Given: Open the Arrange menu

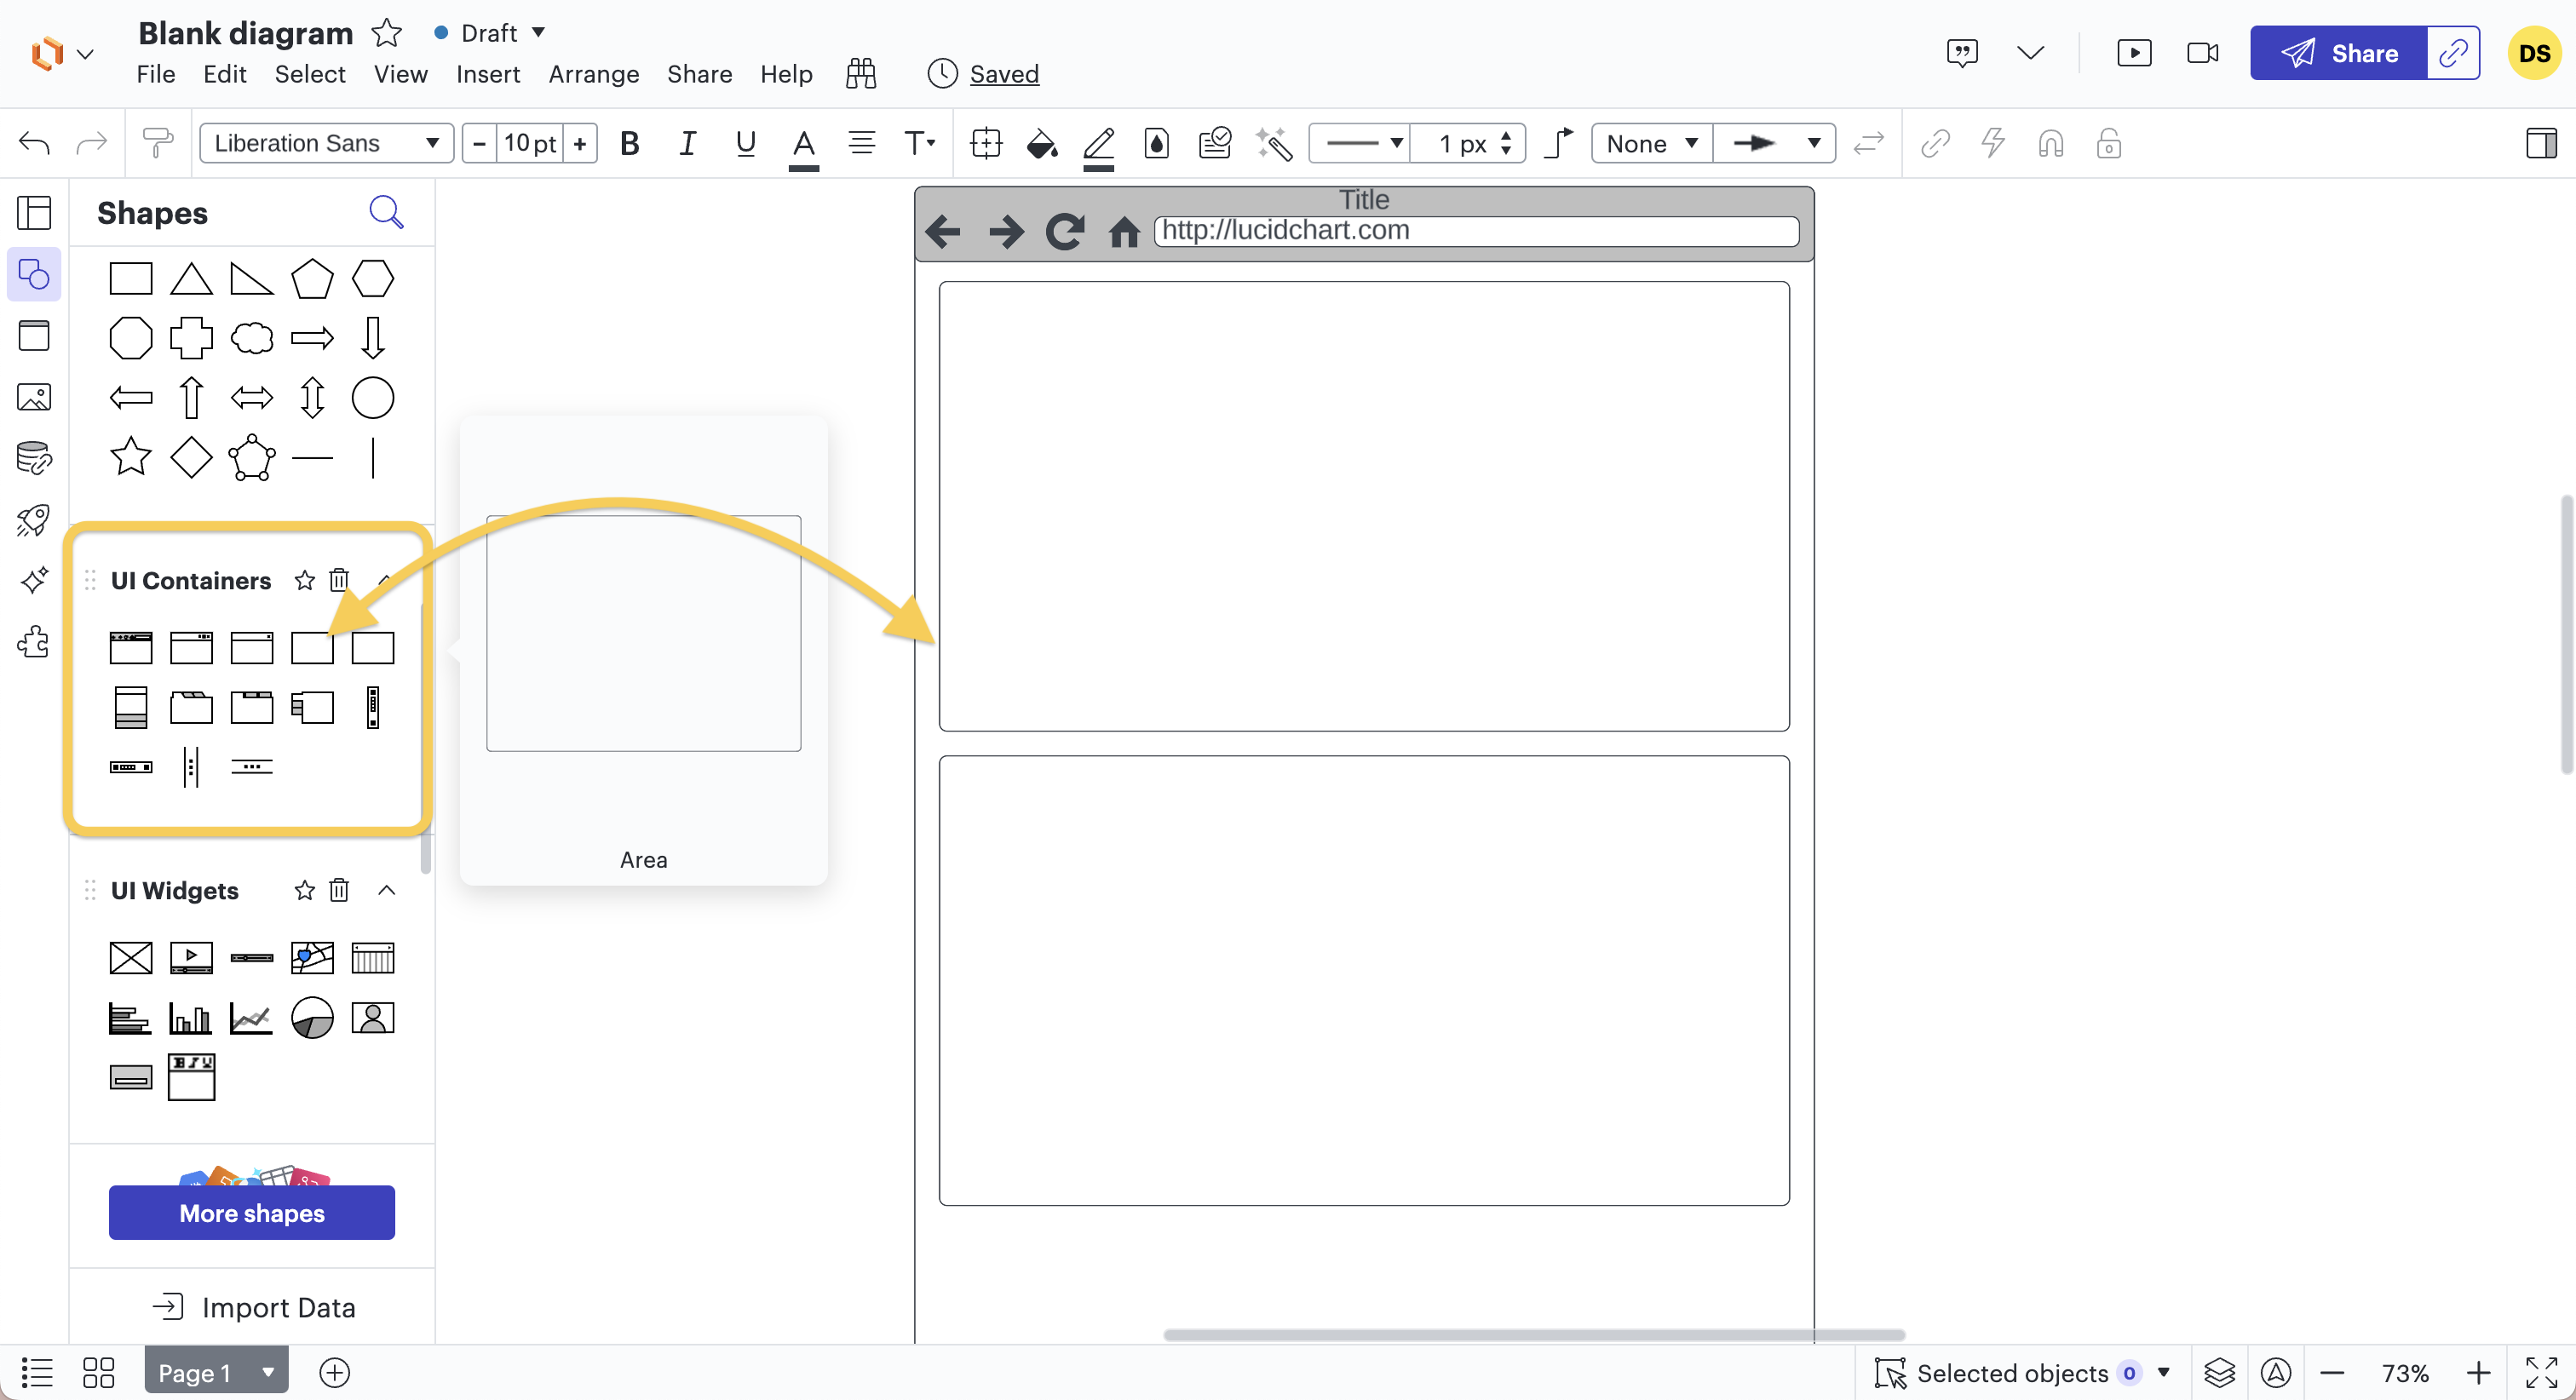Looking at the screenshot, I should click(x=593, y=73).
